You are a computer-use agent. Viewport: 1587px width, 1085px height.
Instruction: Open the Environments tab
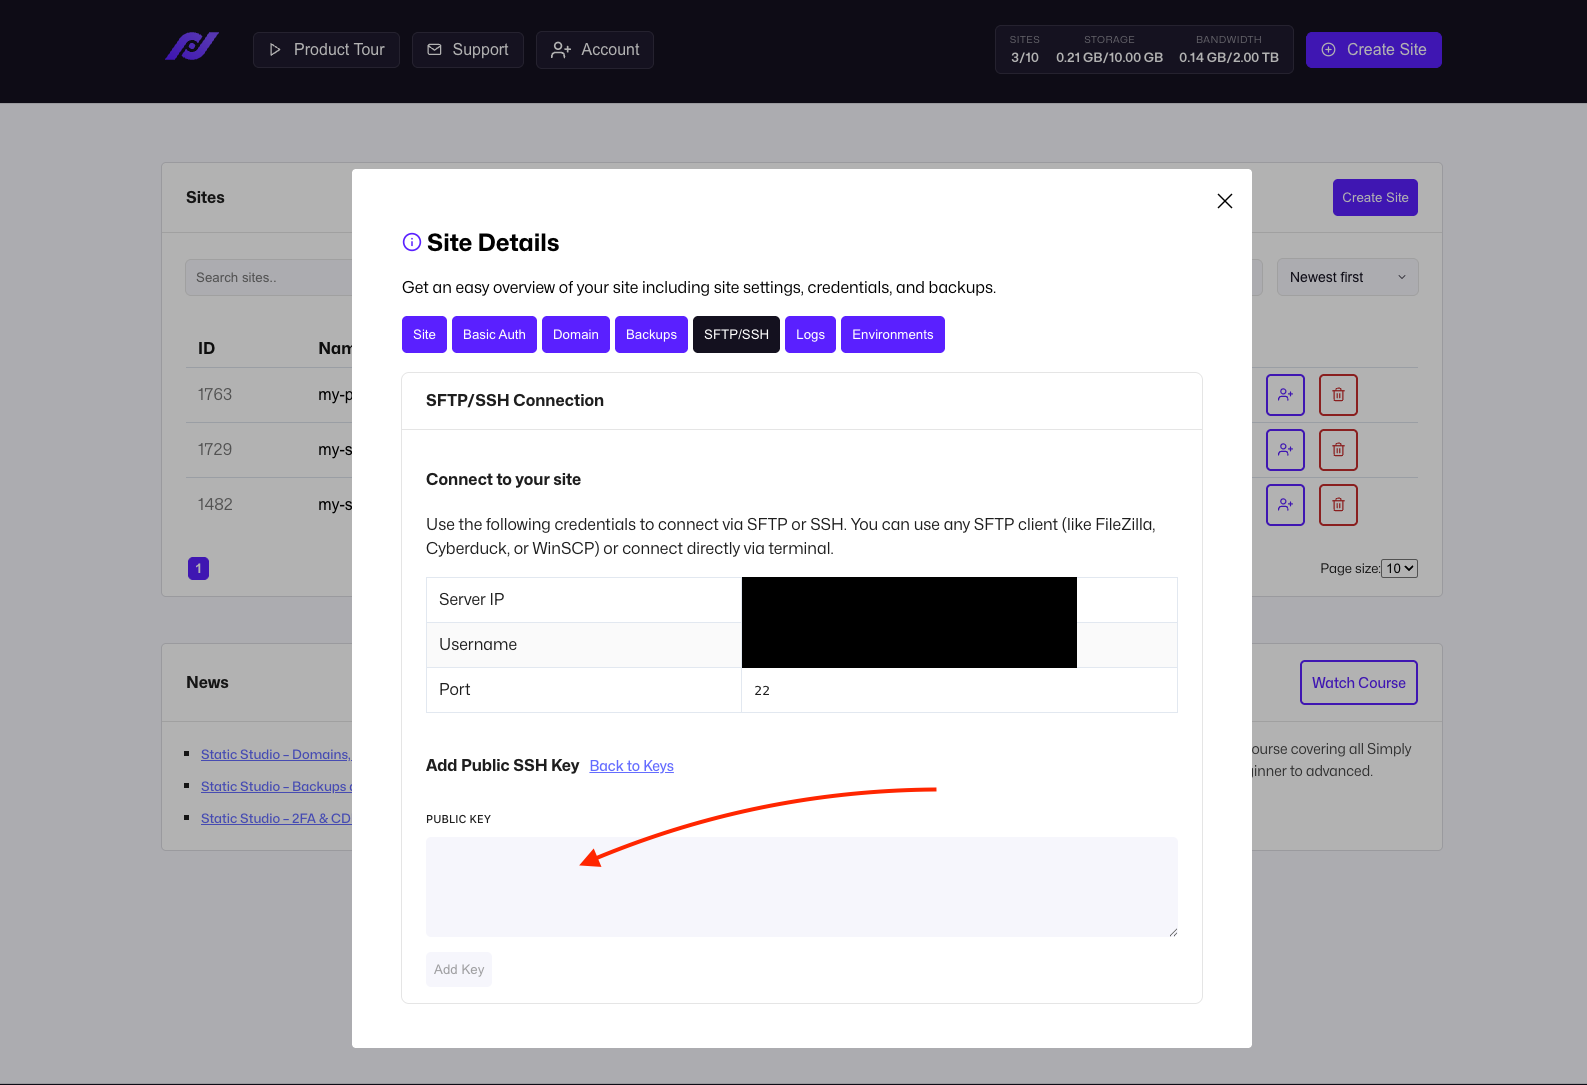(893, 335)
